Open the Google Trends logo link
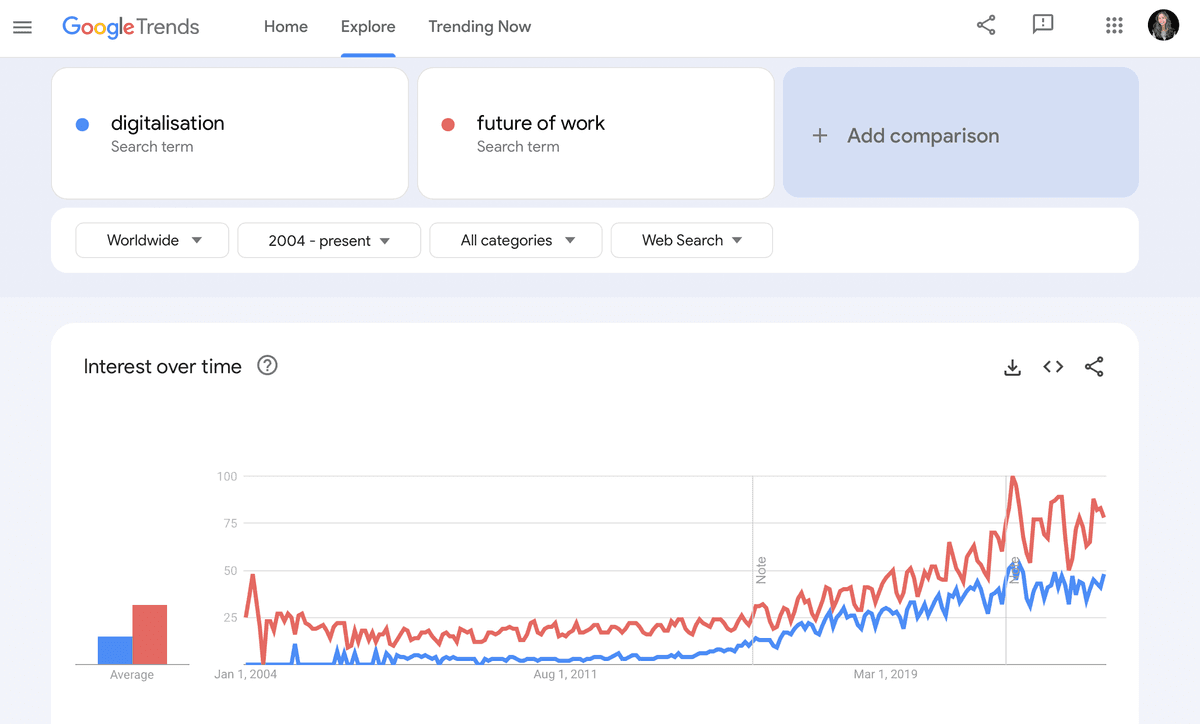 [131, 27]
